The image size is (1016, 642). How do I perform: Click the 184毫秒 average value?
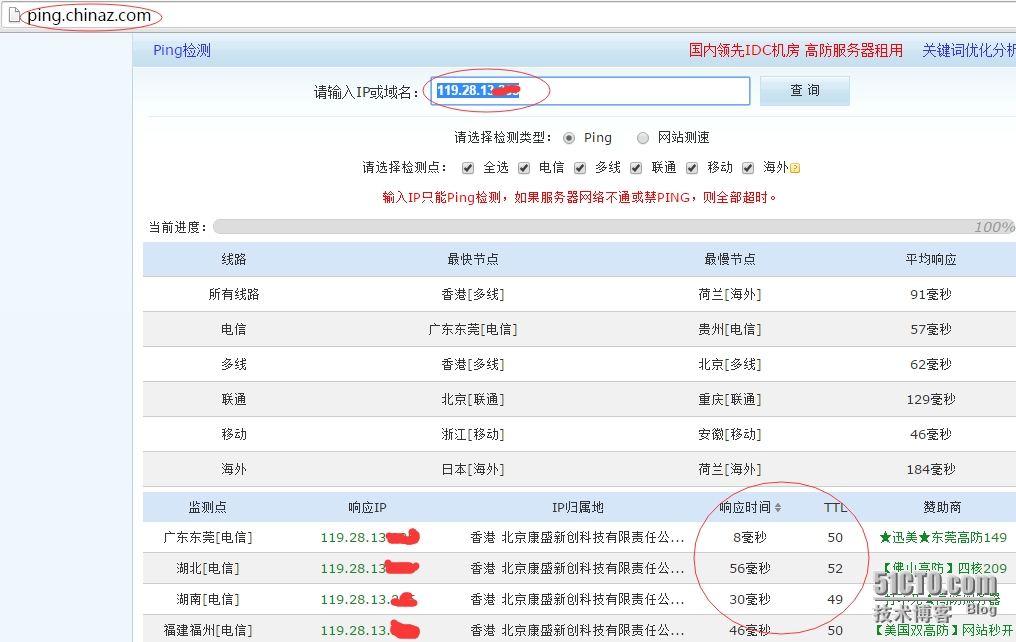pyautogui.click(x=931, y=469)
